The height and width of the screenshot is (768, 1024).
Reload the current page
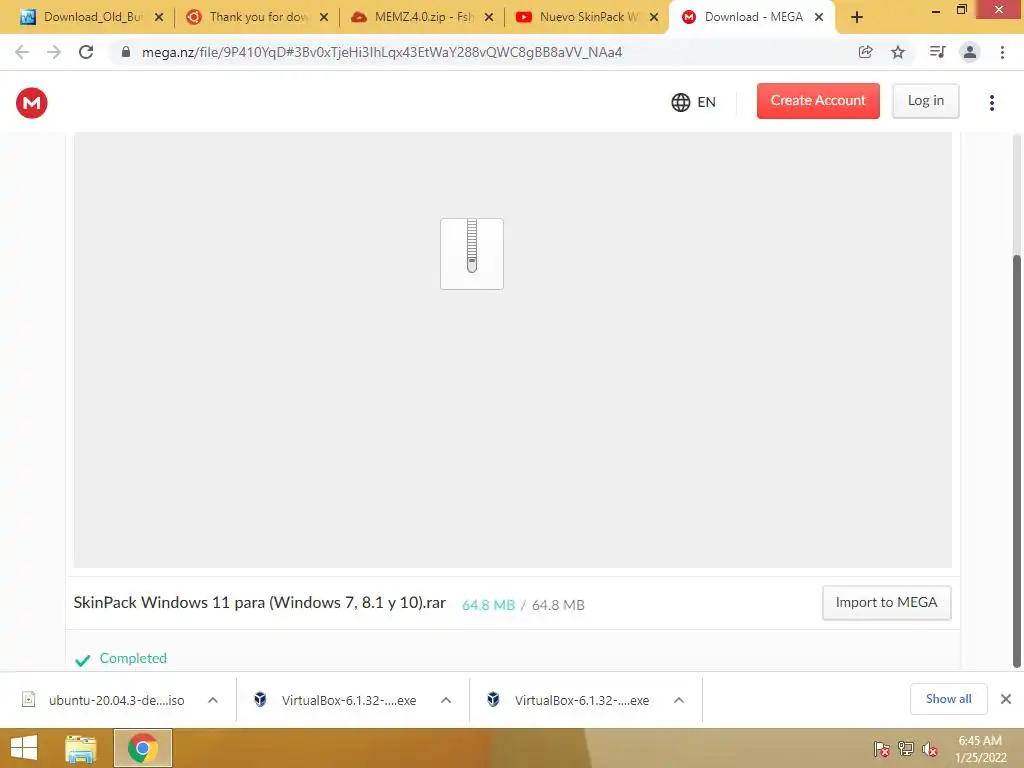[86, 52]
